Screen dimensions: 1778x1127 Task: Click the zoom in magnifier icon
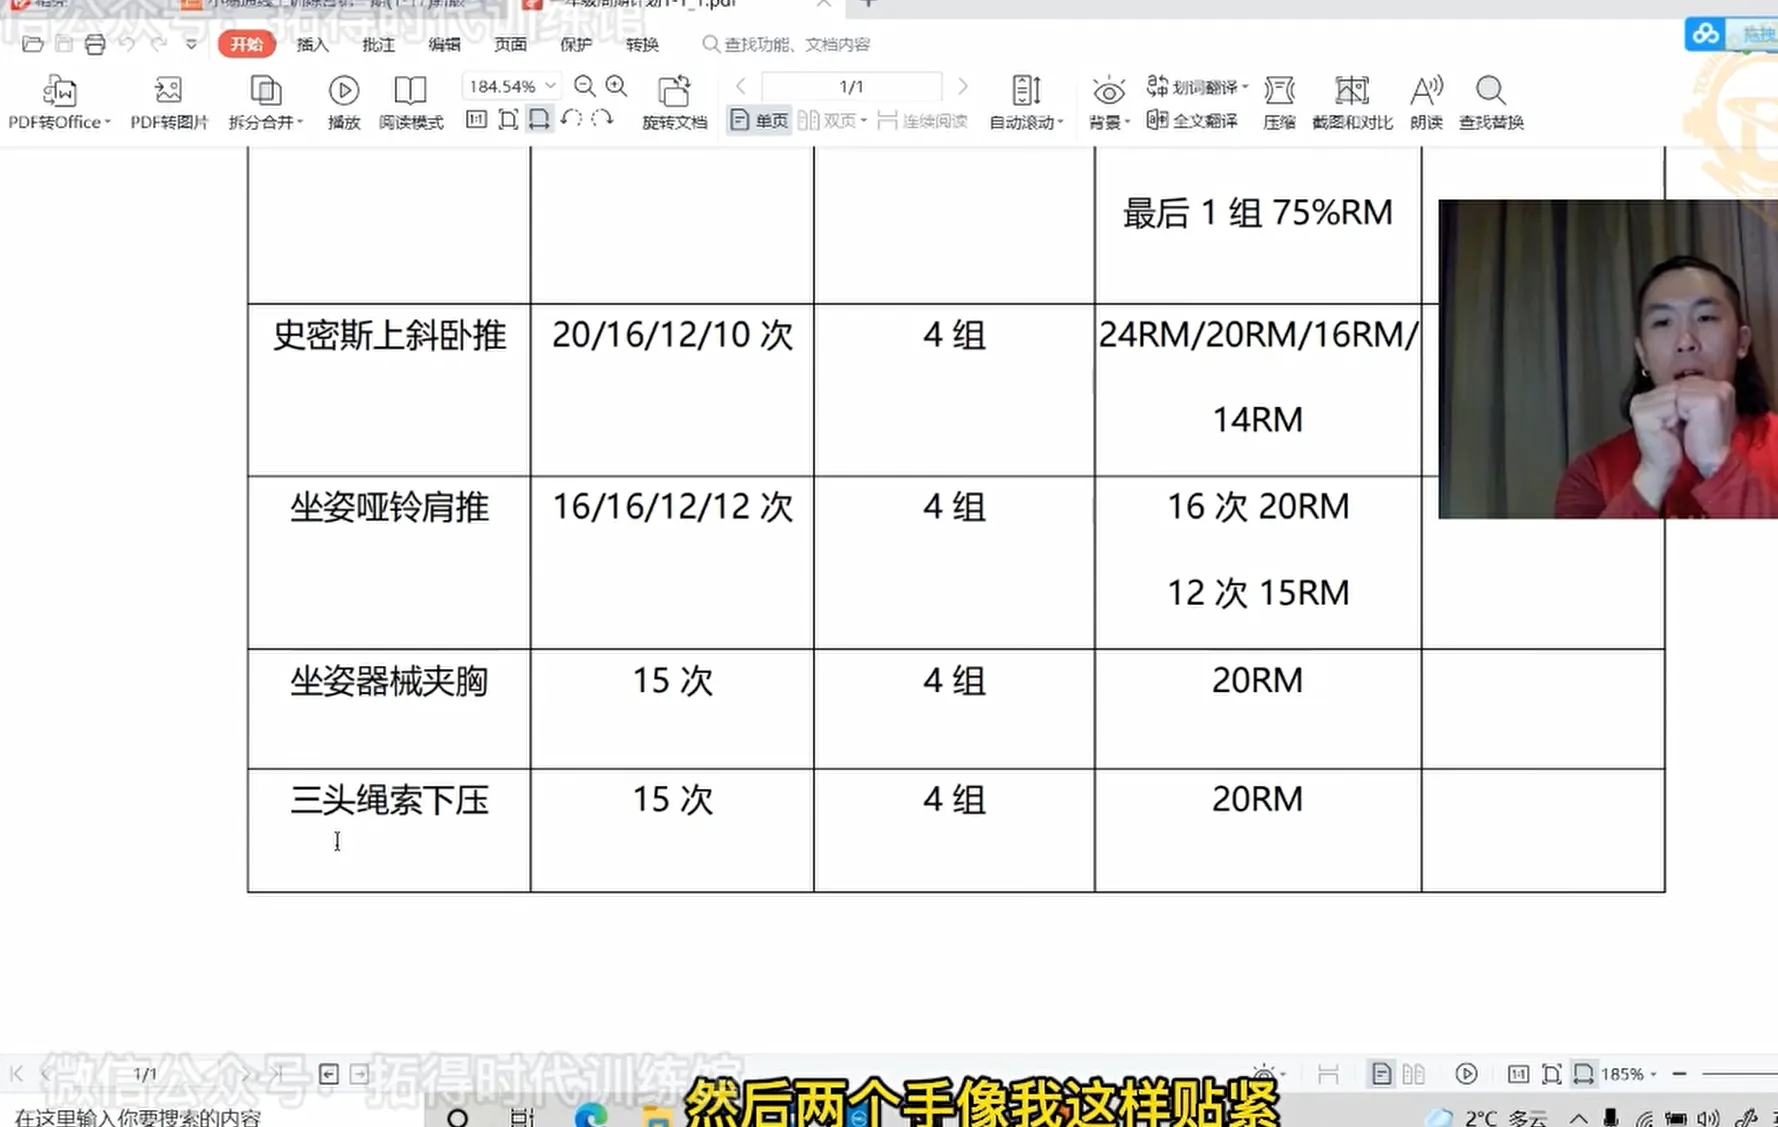coord(617,87)
